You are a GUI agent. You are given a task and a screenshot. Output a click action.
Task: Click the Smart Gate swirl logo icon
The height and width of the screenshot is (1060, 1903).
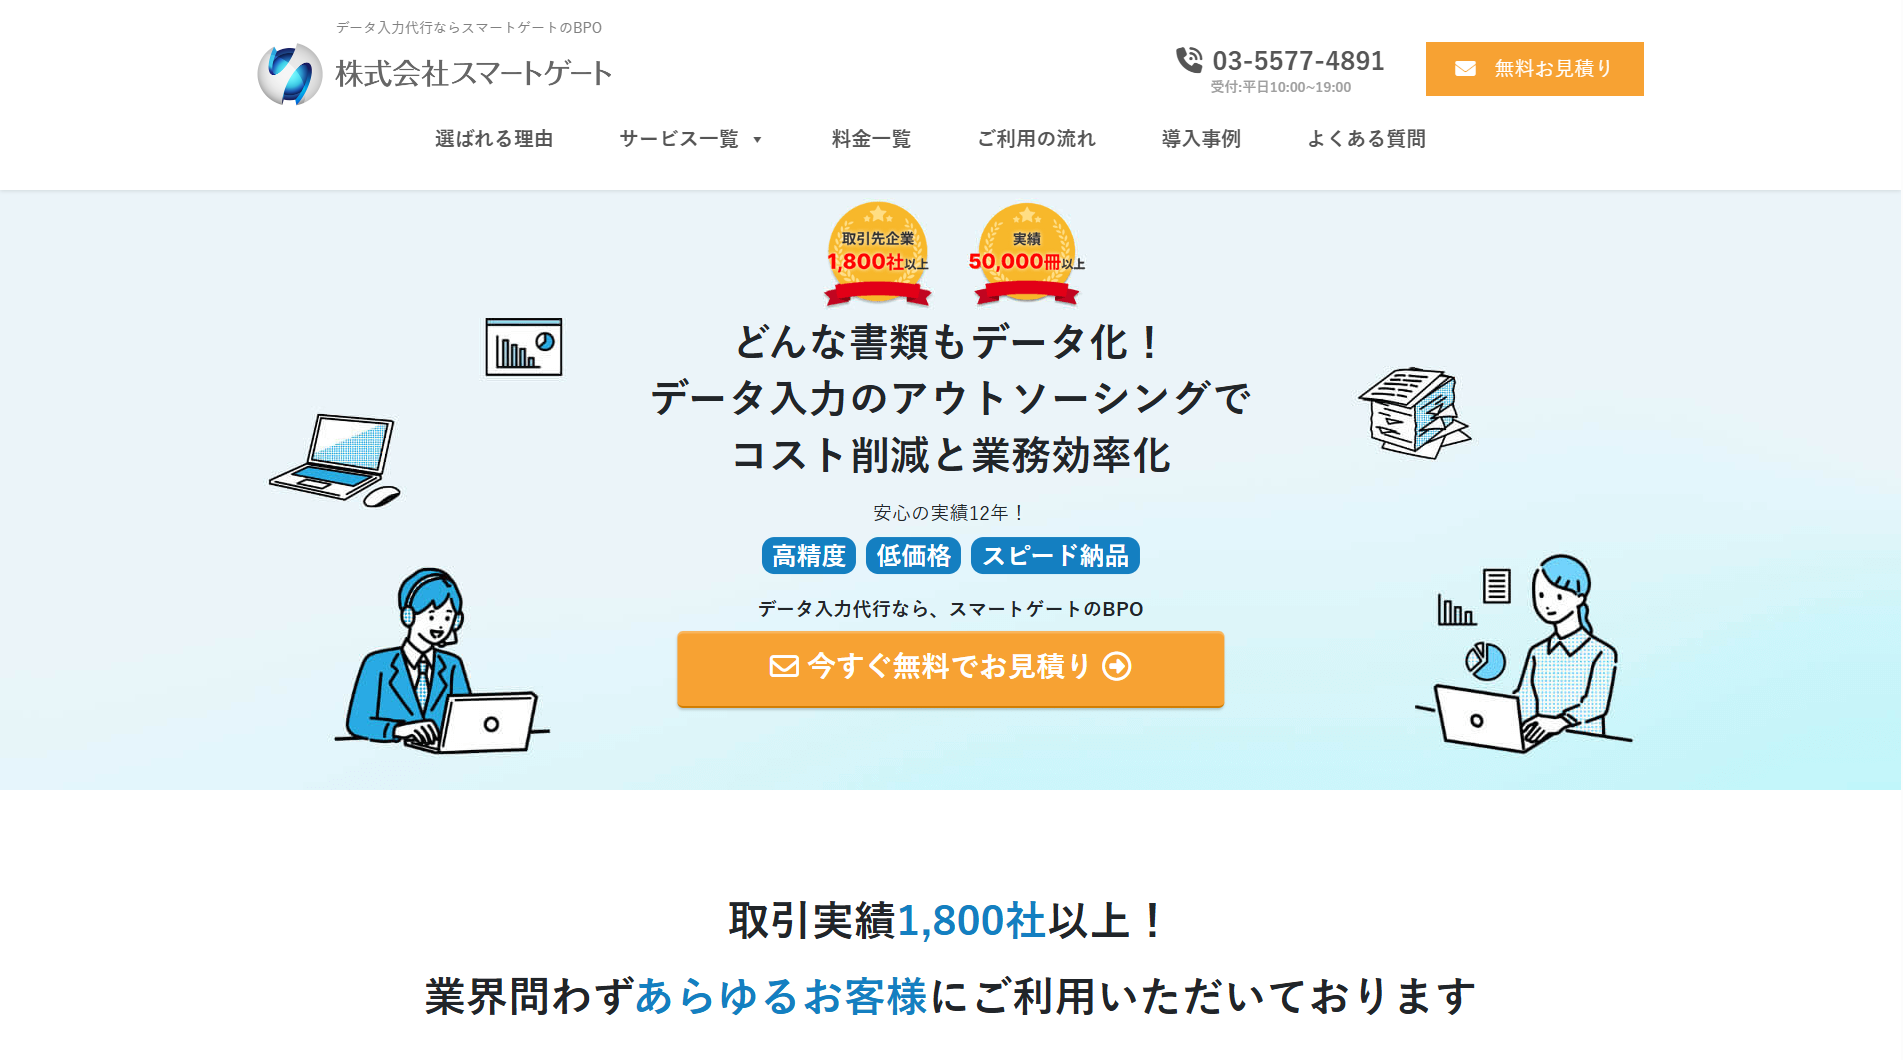(290, 74)
